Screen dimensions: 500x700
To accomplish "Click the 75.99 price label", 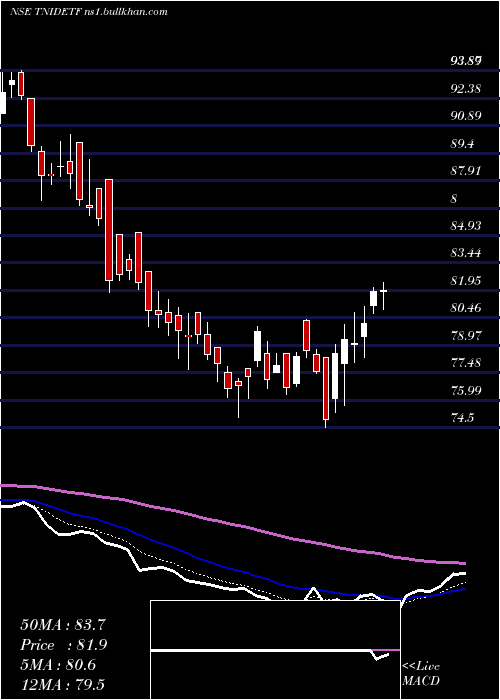I will (x=466, y=391).
